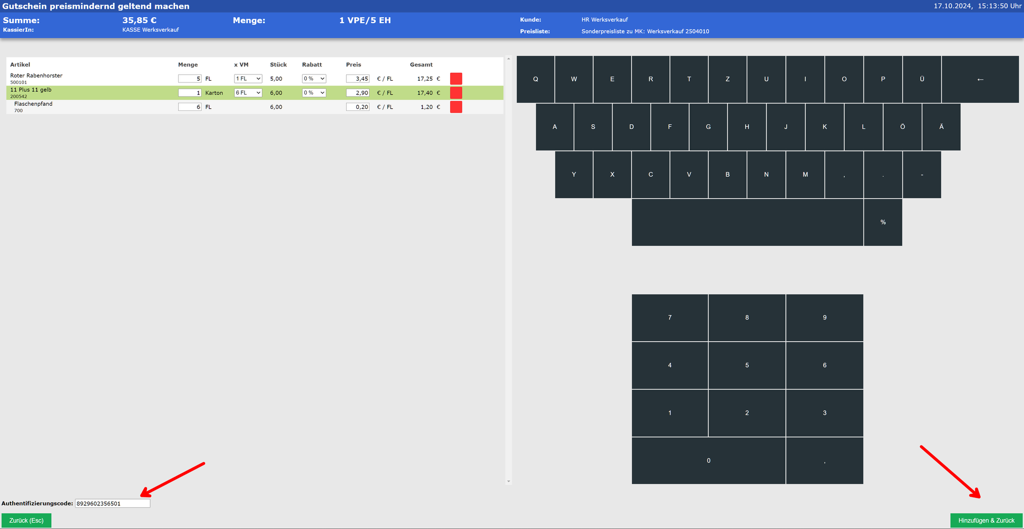Open discount dropdown on 11 Plus 11 gelb
The height and width of the screenshot is (529, 1024).
click(x=314, y=93)
